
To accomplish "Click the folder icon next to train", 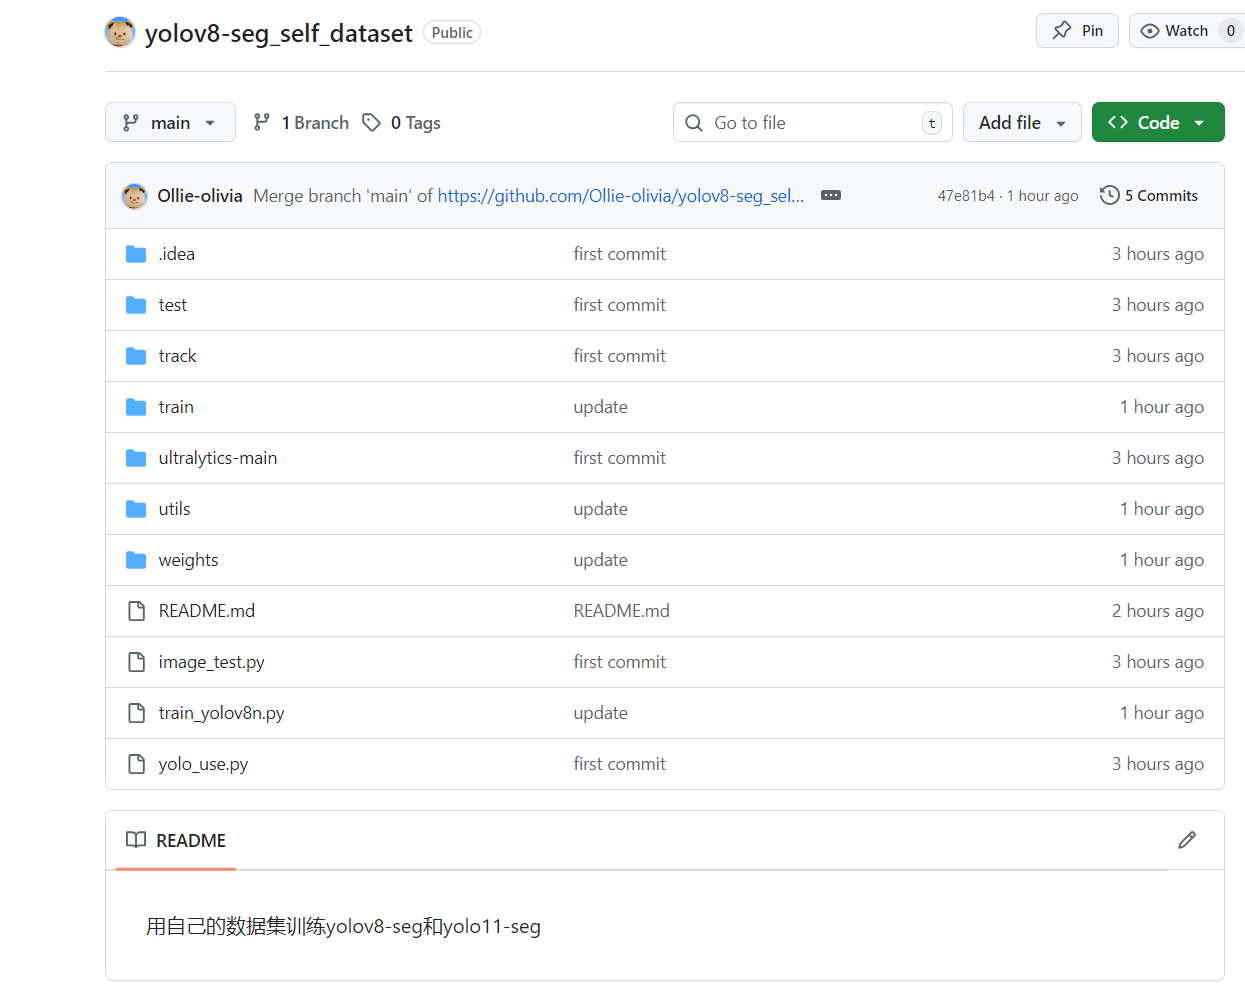I will [136, 407].
